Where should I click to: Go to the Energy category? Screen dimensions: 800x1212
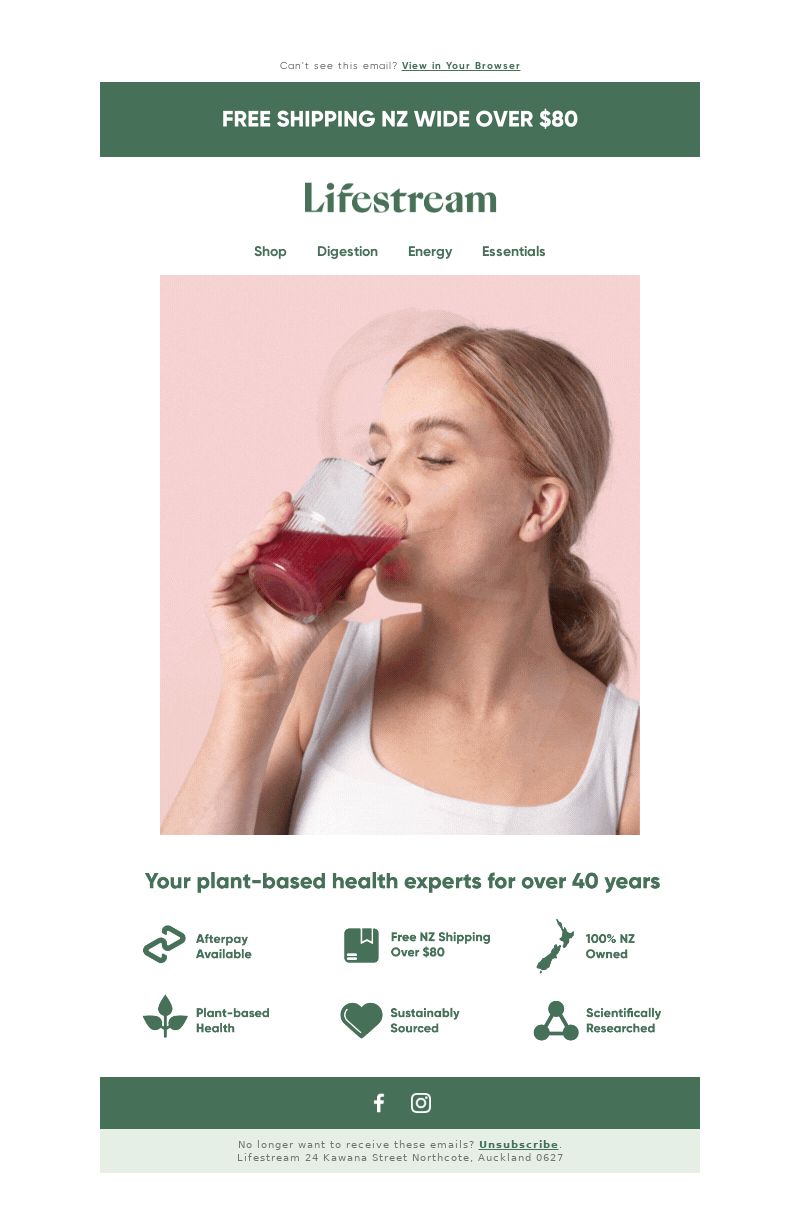click(430, 252)
